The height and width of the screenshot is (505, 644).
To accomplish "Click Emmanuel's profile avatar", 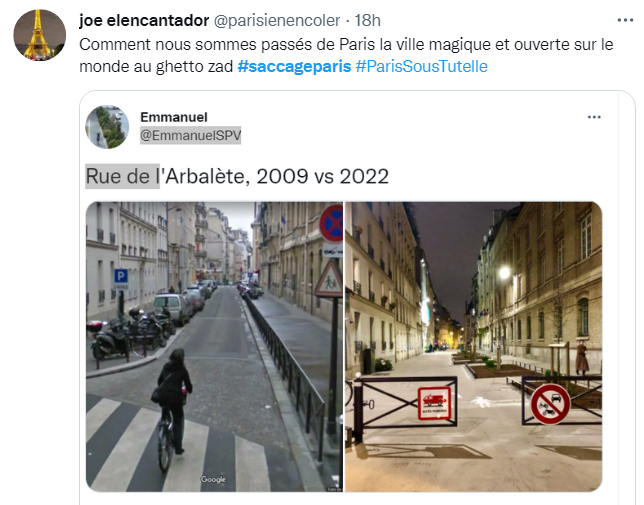I will tap(107, 127).
